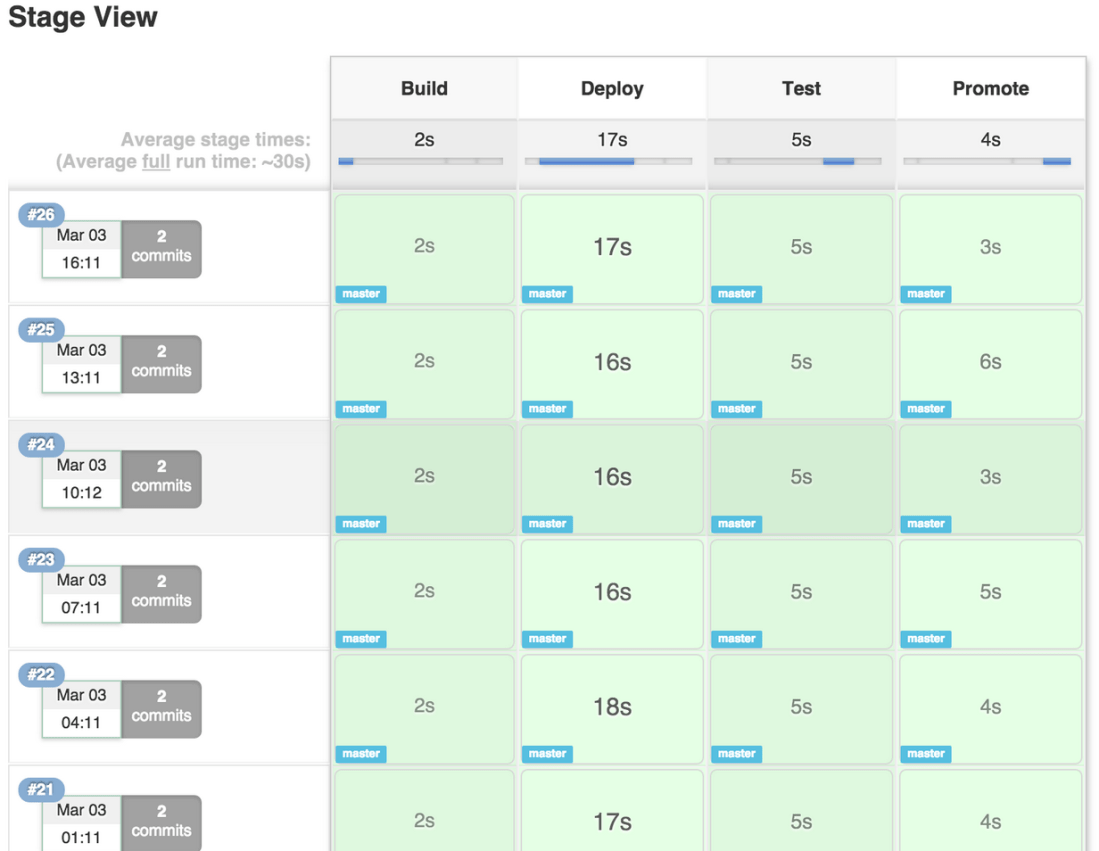
Task: Select the Deploy stage column header
Action: (612, 88)
